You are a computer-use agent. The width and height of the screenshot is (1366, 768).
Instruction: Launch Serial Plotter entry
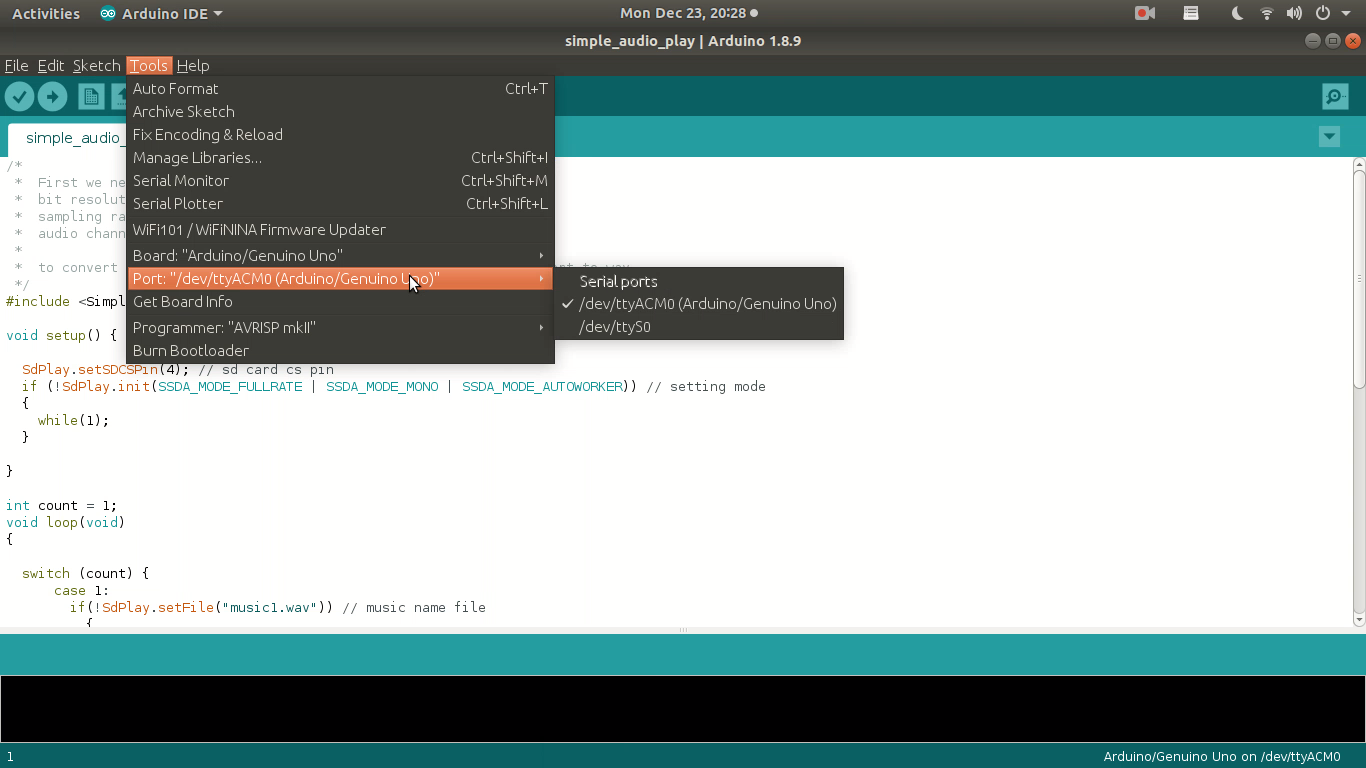coord(340,204)
